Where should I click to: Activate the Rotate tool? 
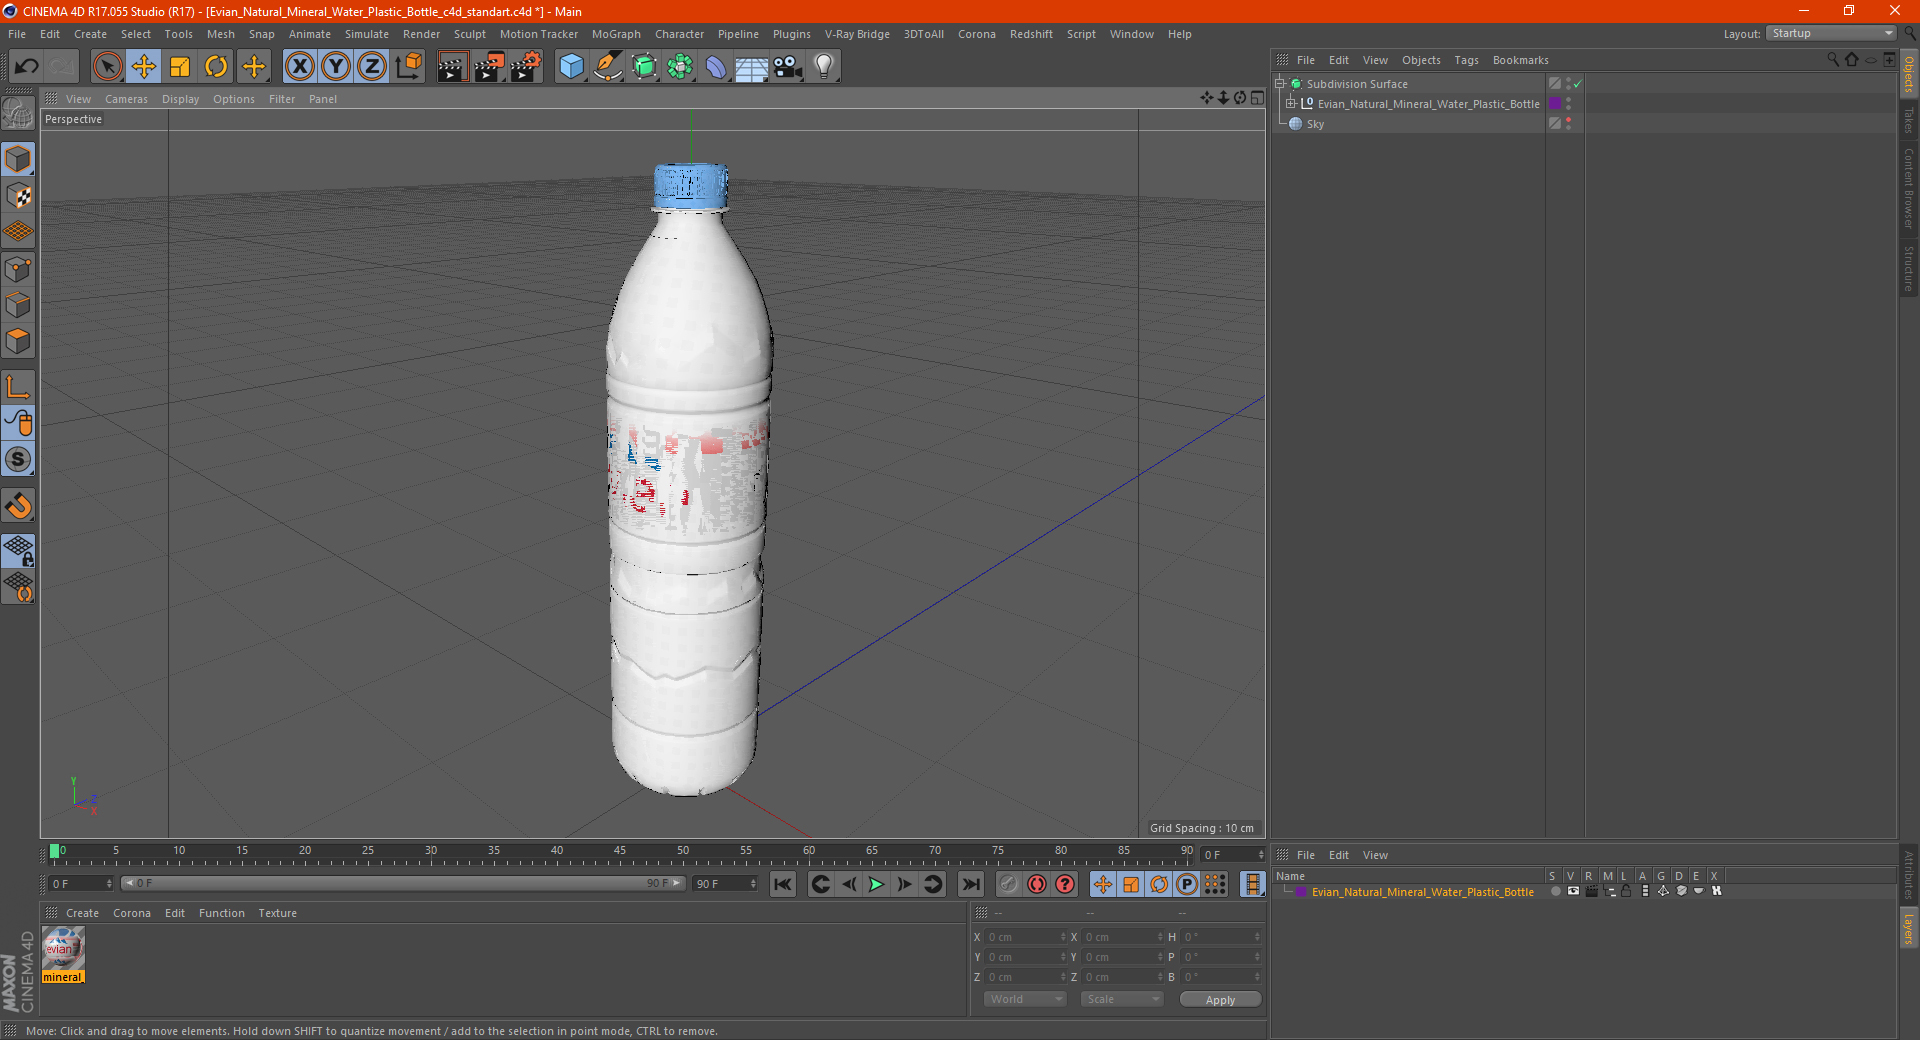(x=216, y=67)
